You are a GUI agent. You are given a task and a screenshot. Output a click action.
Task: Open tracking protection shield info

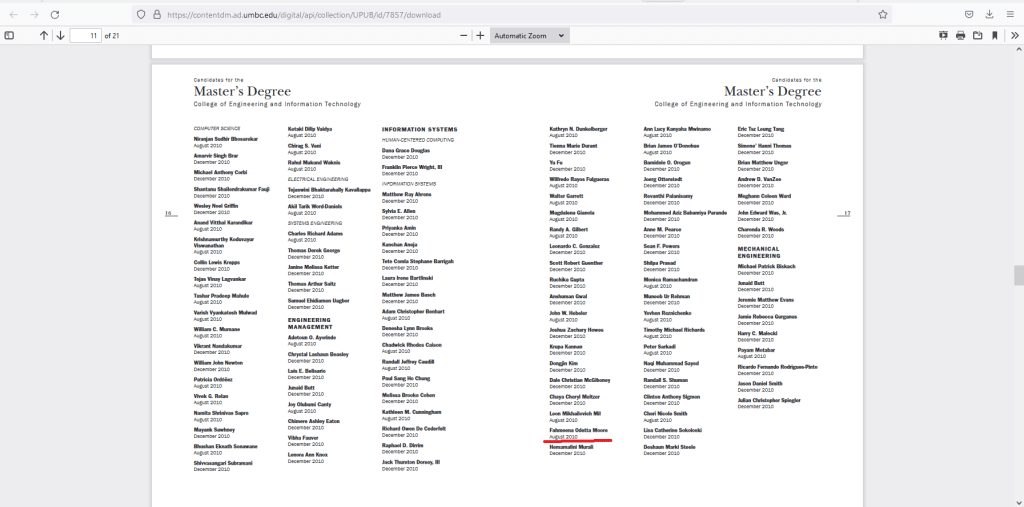141,14
